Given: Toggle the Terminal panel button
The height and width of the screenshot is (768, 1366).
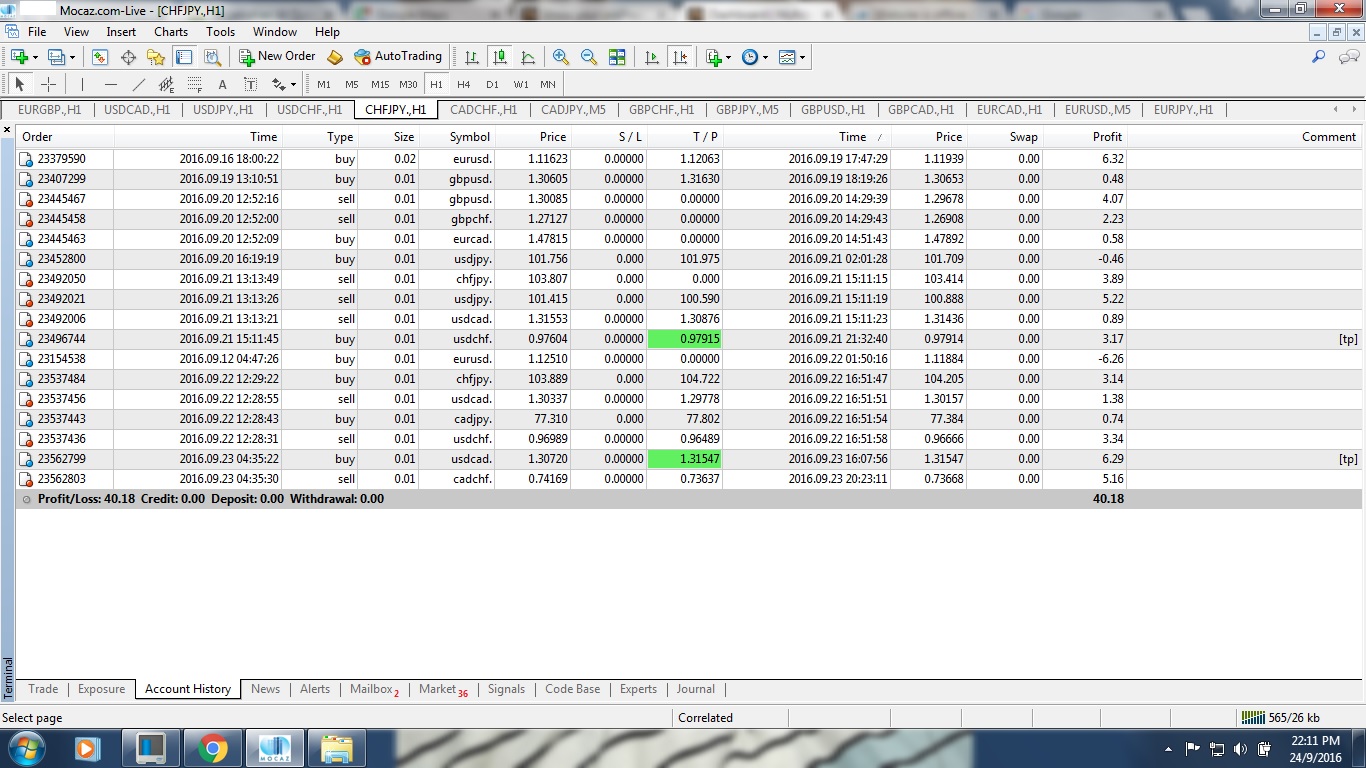Looking at the screenshot, I should coord(184,57).
